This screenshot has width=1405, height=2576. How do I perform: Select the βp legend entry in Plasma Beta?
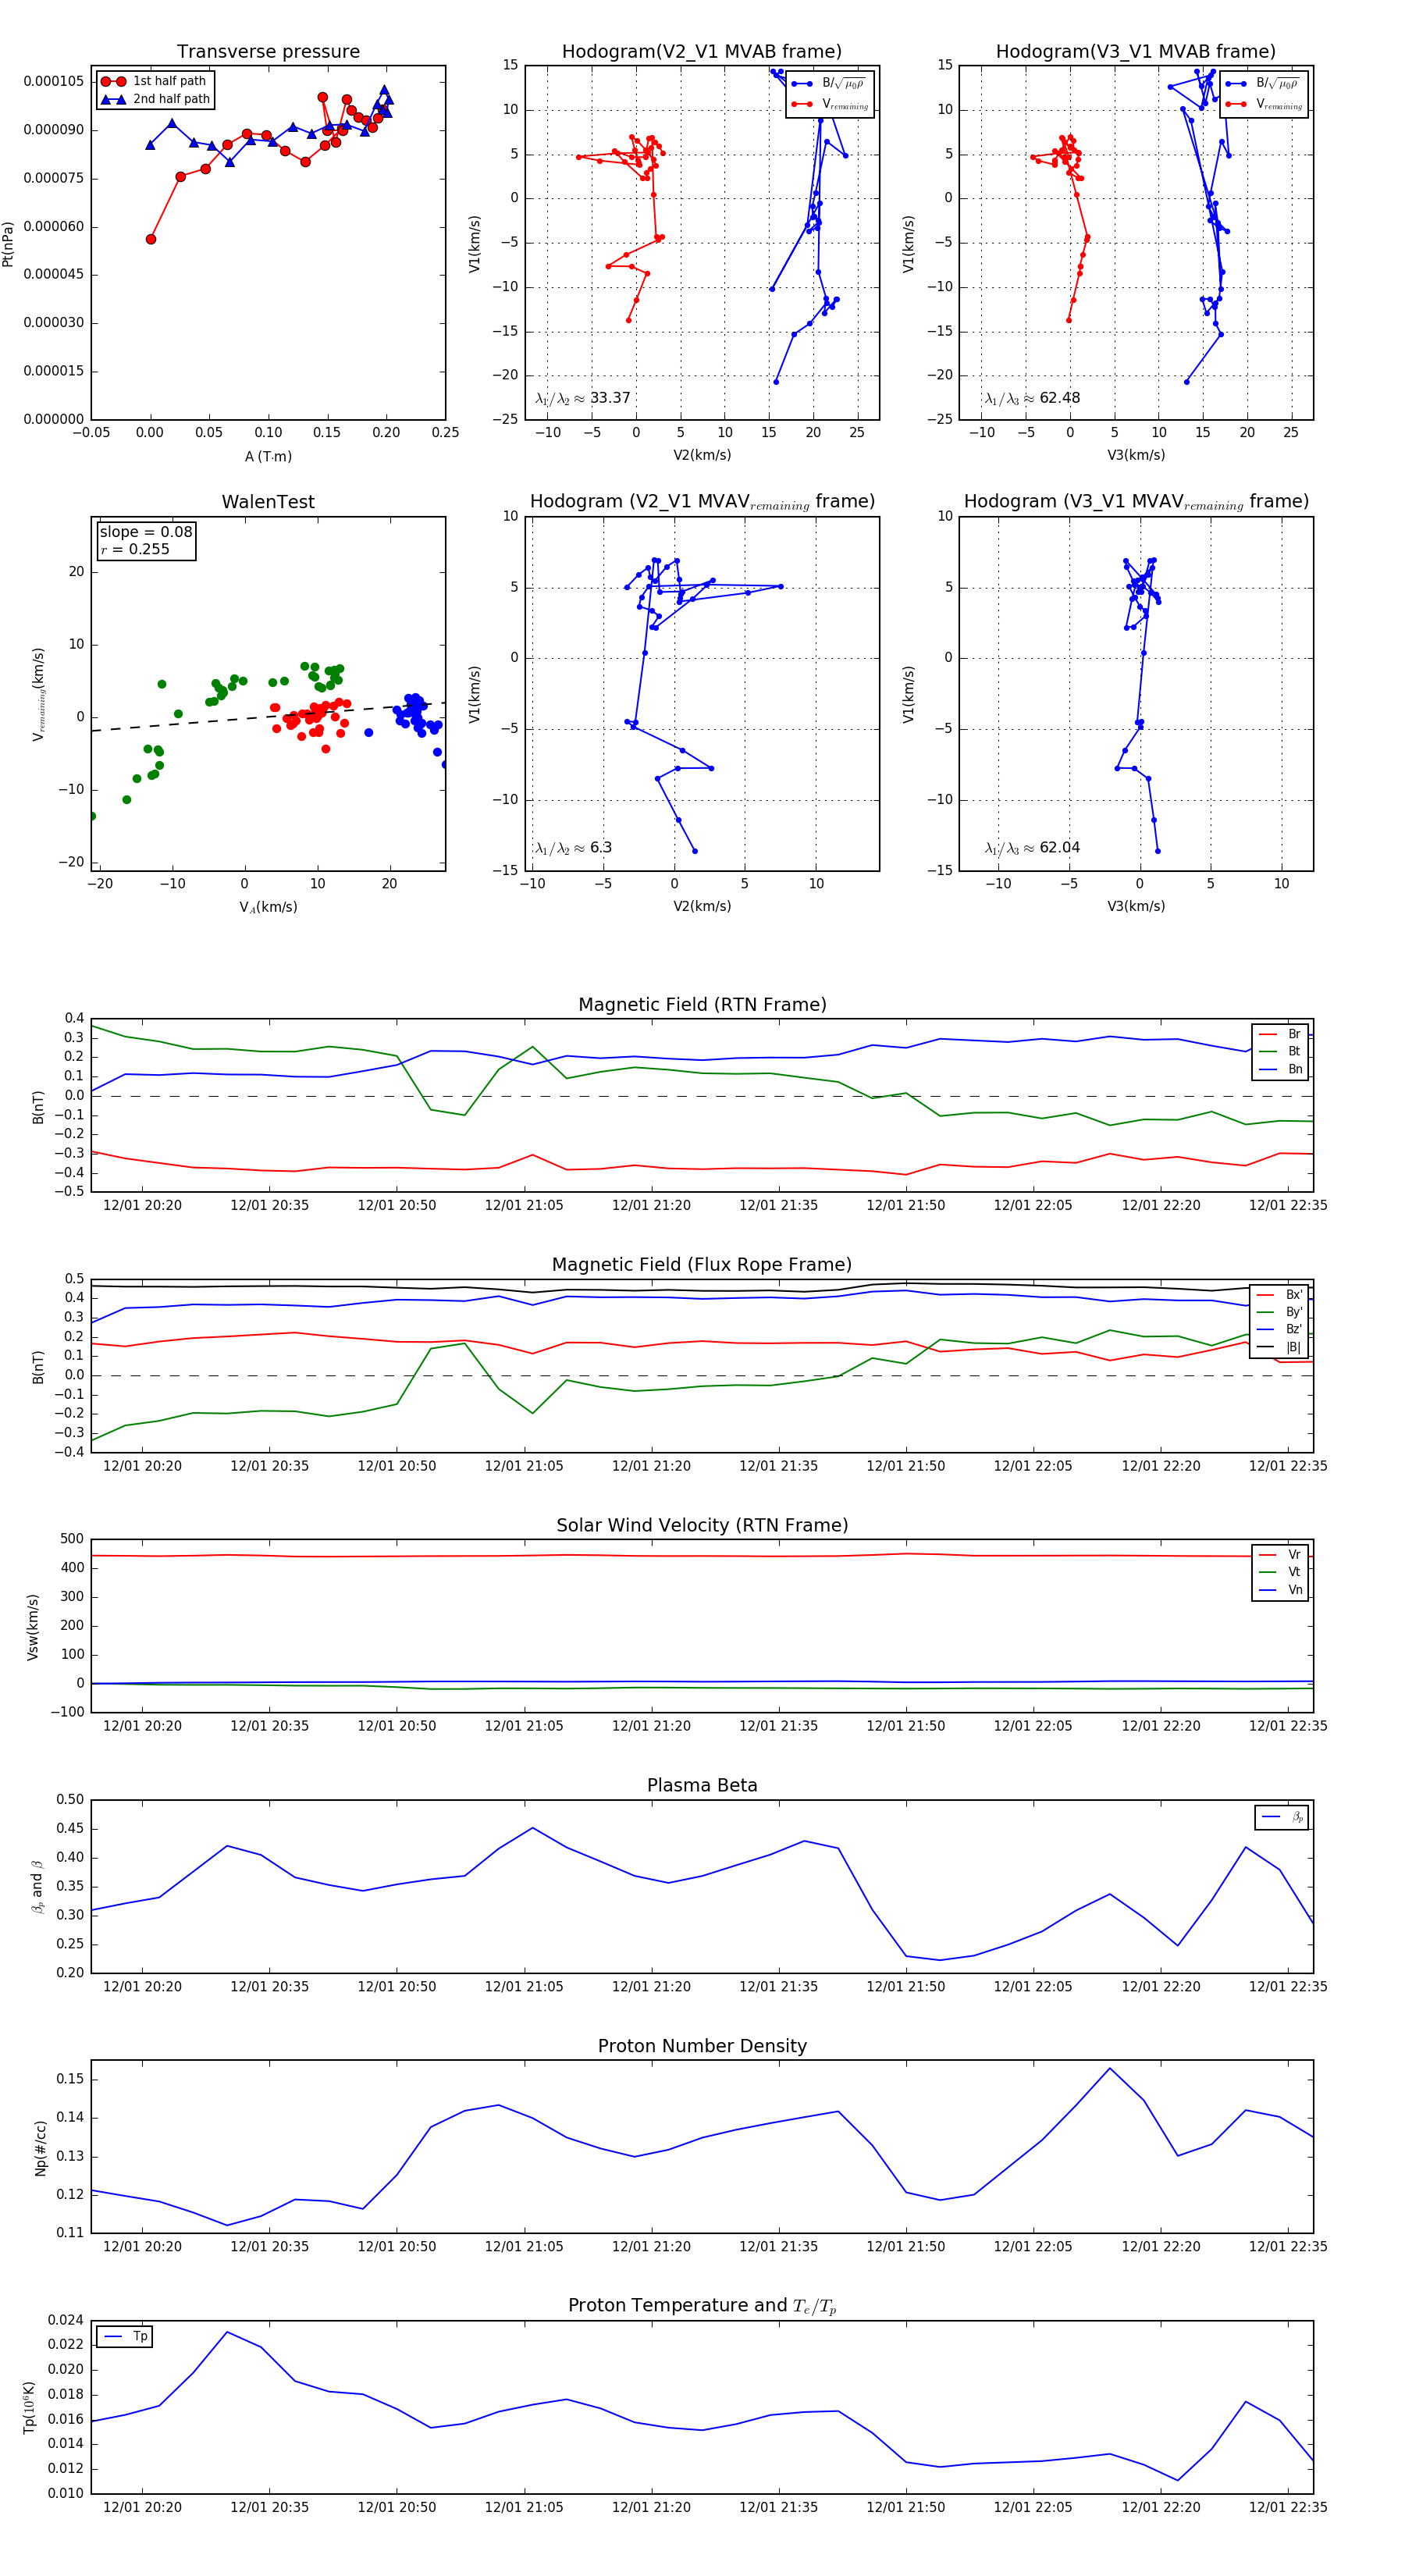pyautogui.click(x=1282, y=1817)
